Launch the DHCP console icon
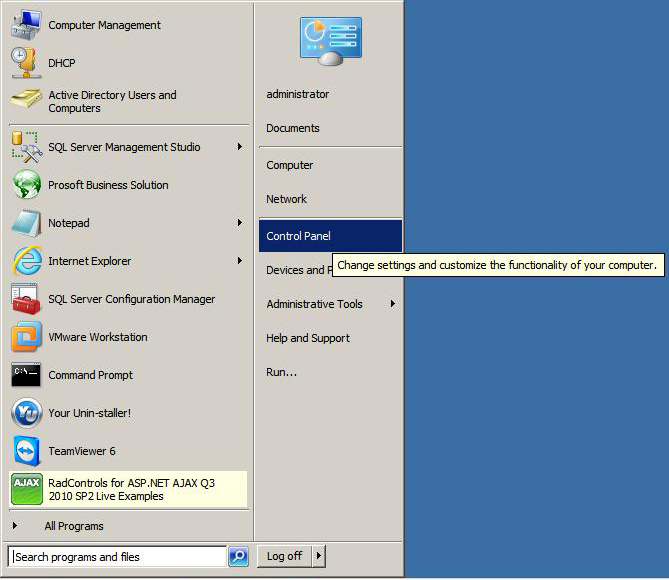Screen dimensions: 669x580 tap(26, 63)
